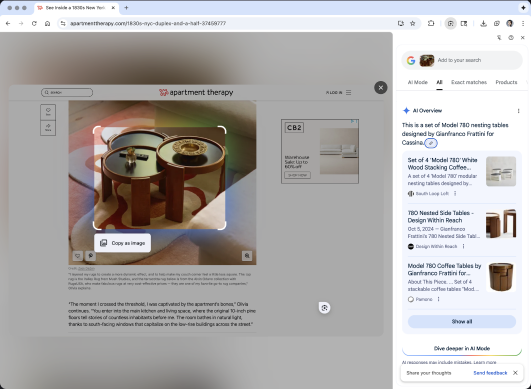Click the heart icon below the photo
Image resolution: width=531 pixels, height=389 pixels.
point(78,256)
